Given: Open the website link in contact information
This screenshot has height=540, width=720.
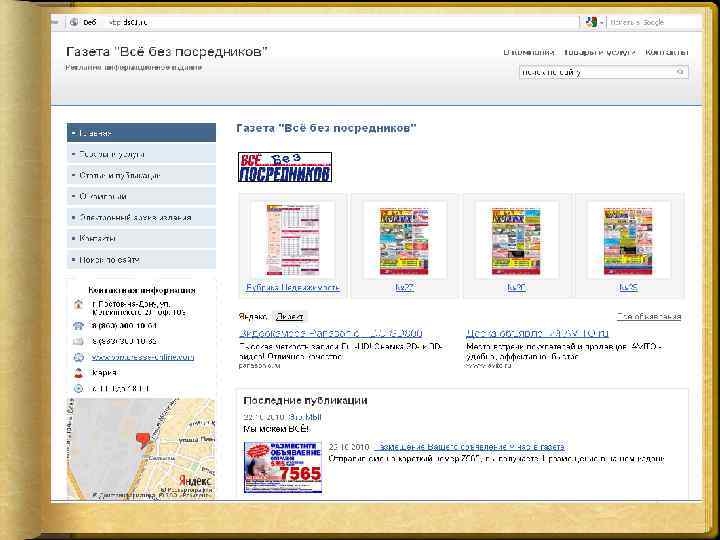Looking at the screenshot, I should tap(143, 357).
